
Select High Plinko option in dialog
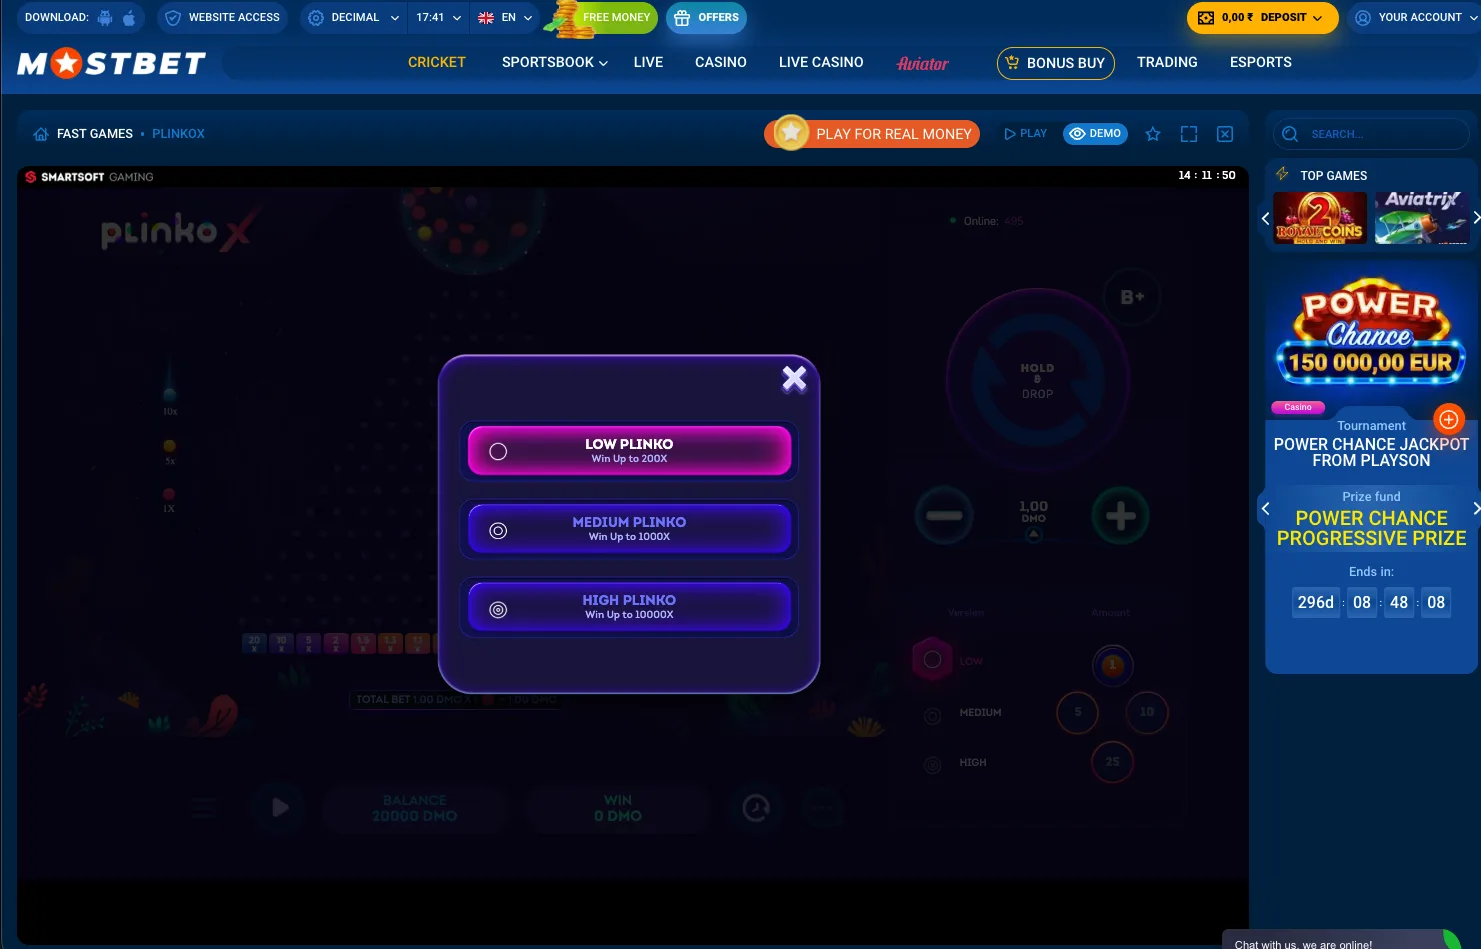(629, 607)
